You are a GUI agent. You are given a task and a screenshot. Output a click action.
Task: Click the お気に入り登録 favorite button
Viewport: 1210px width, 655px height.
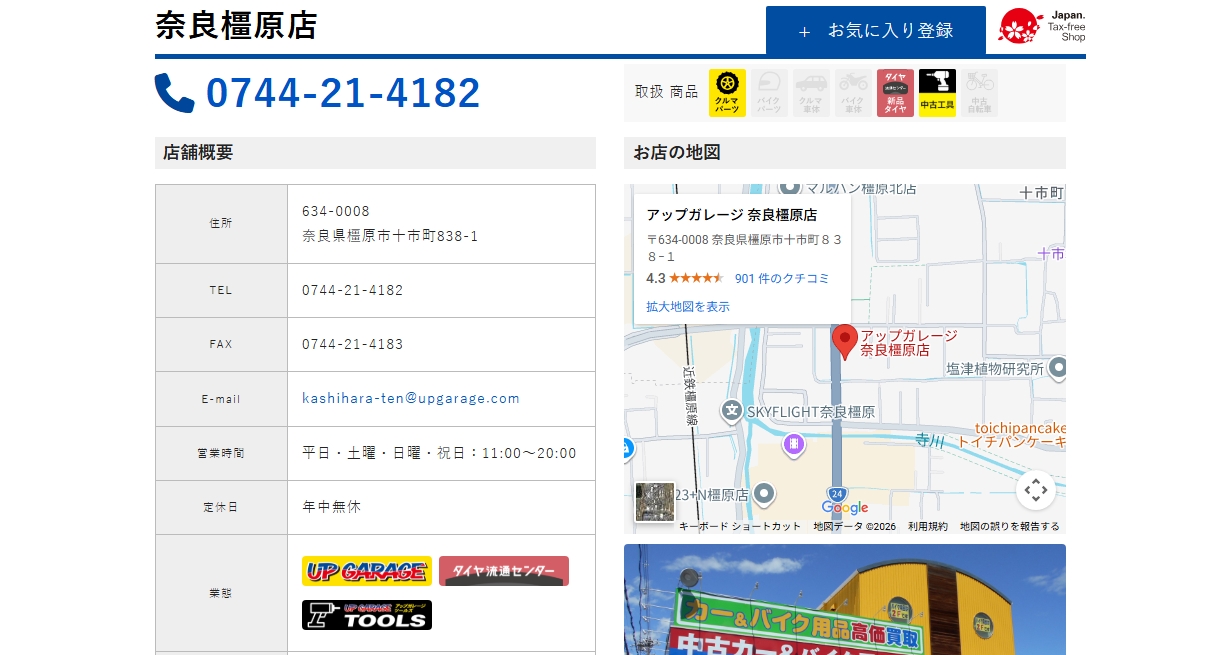click(x=875, y=30)
